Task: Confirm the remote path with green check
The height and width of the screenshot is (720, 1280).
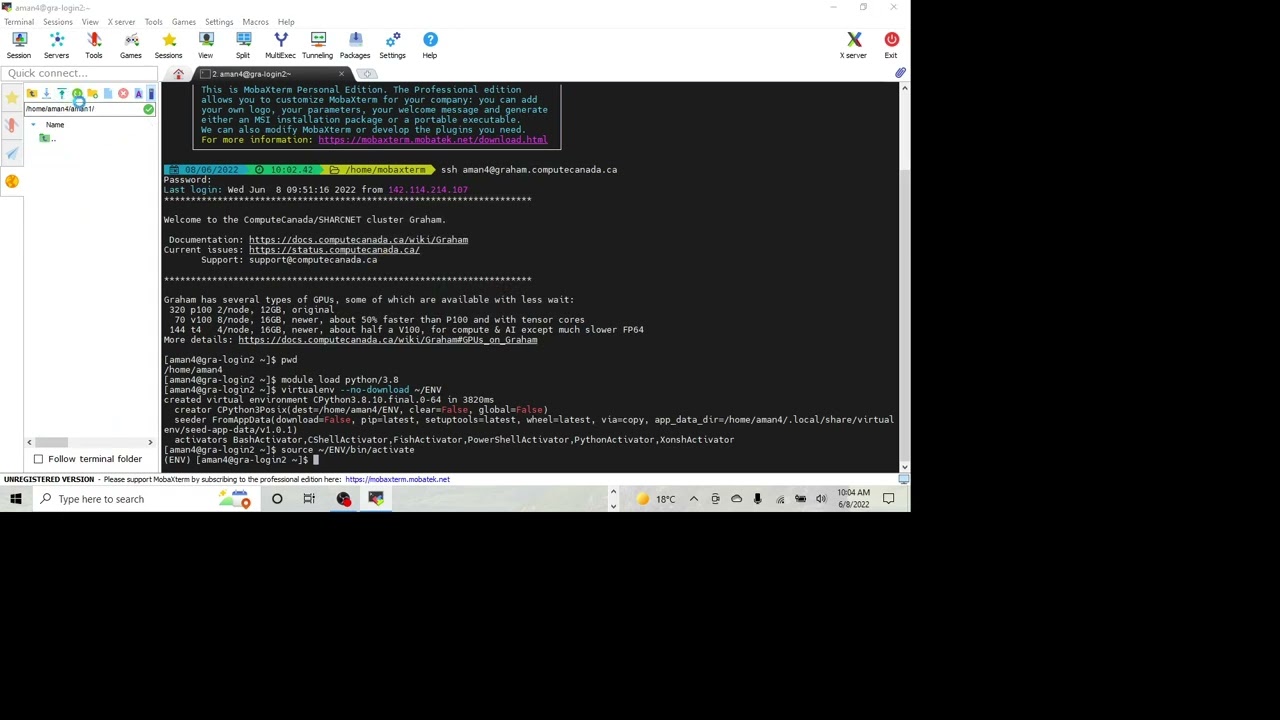Action: [x=148, y=109]
